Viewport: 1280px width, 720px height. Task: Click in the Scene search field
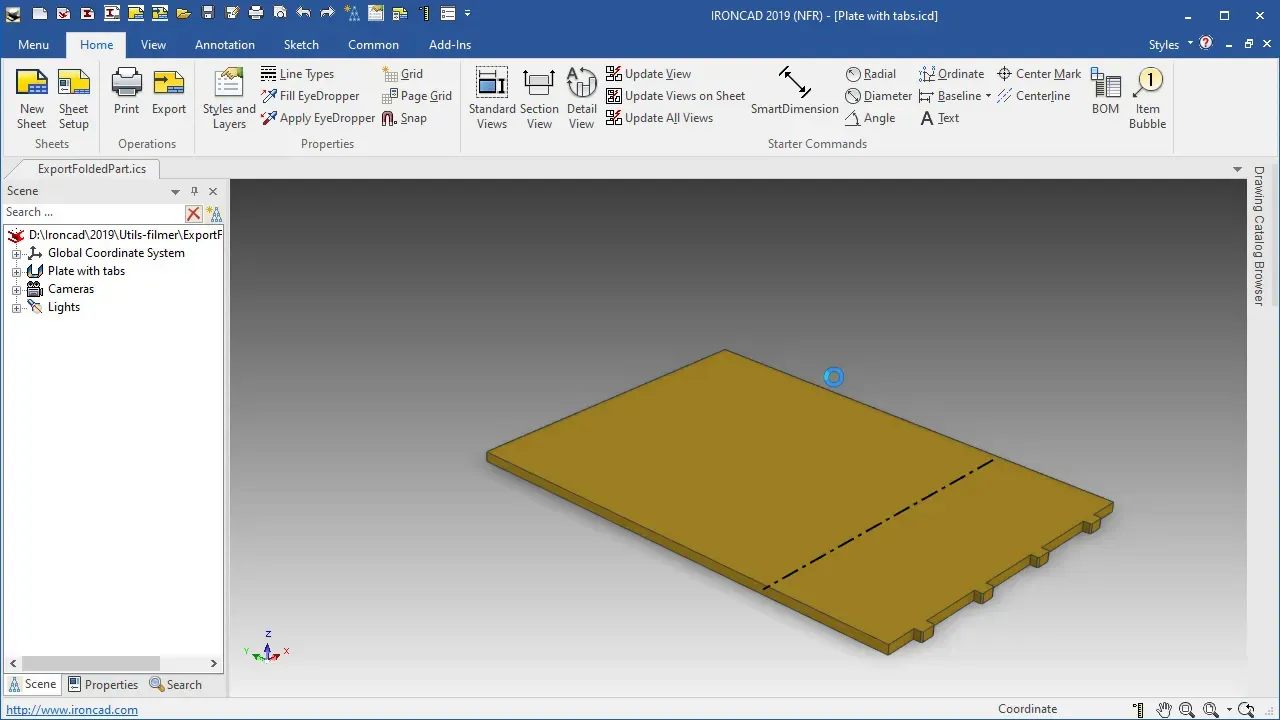[x=93, y=212]
